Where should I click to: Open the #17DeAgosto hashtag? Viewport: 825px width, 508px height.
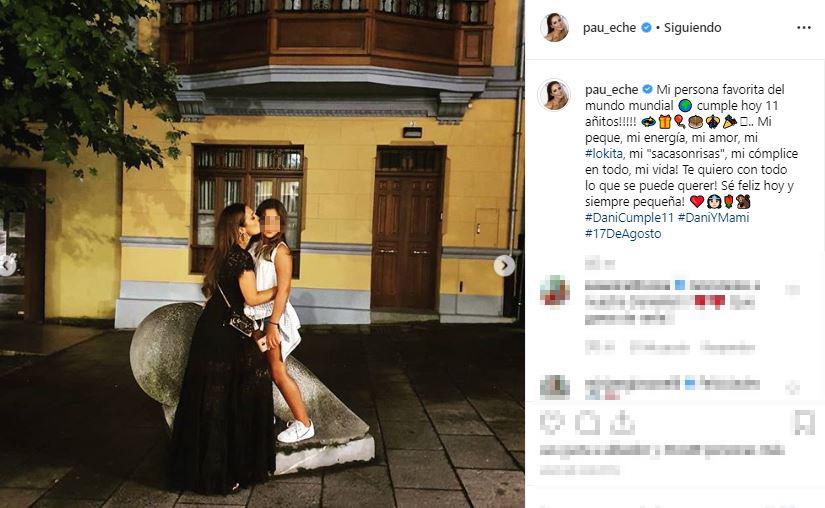(623, 233)
